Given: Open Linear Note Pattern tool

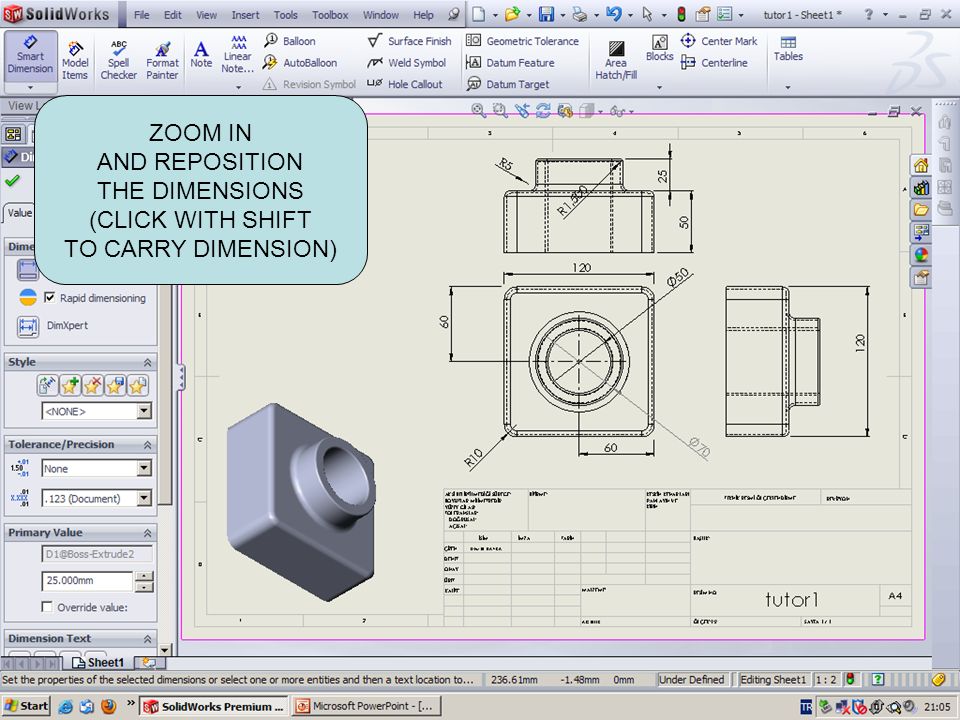Looking at the screenshot, I should 238,55.
